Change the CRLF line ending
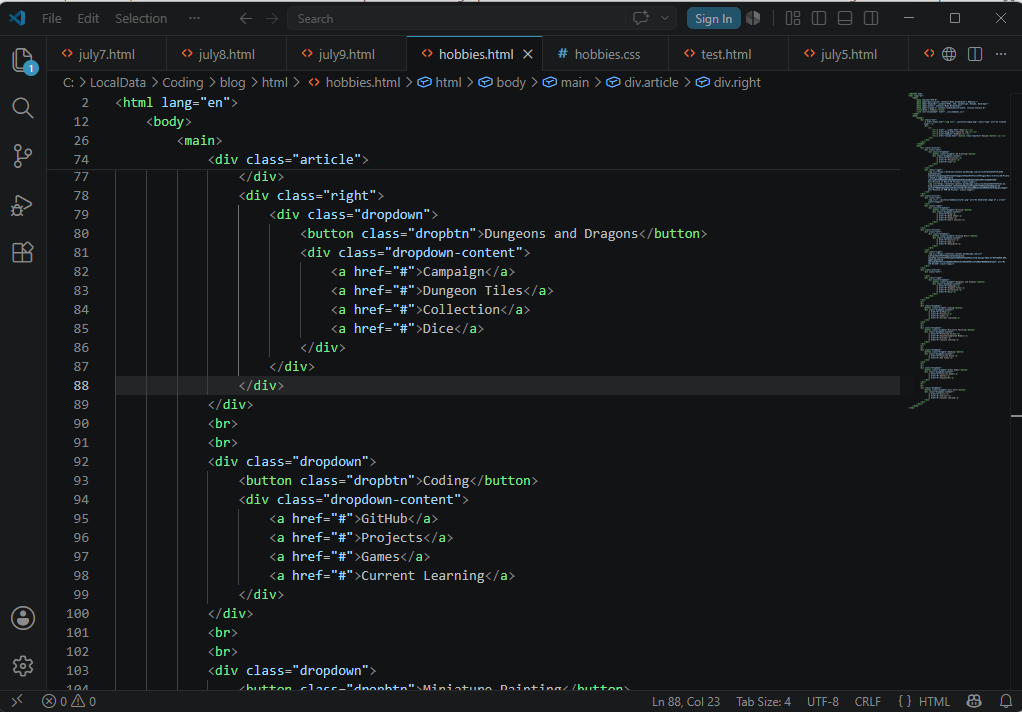This screenshot has width=1022, height=712. 868,702
